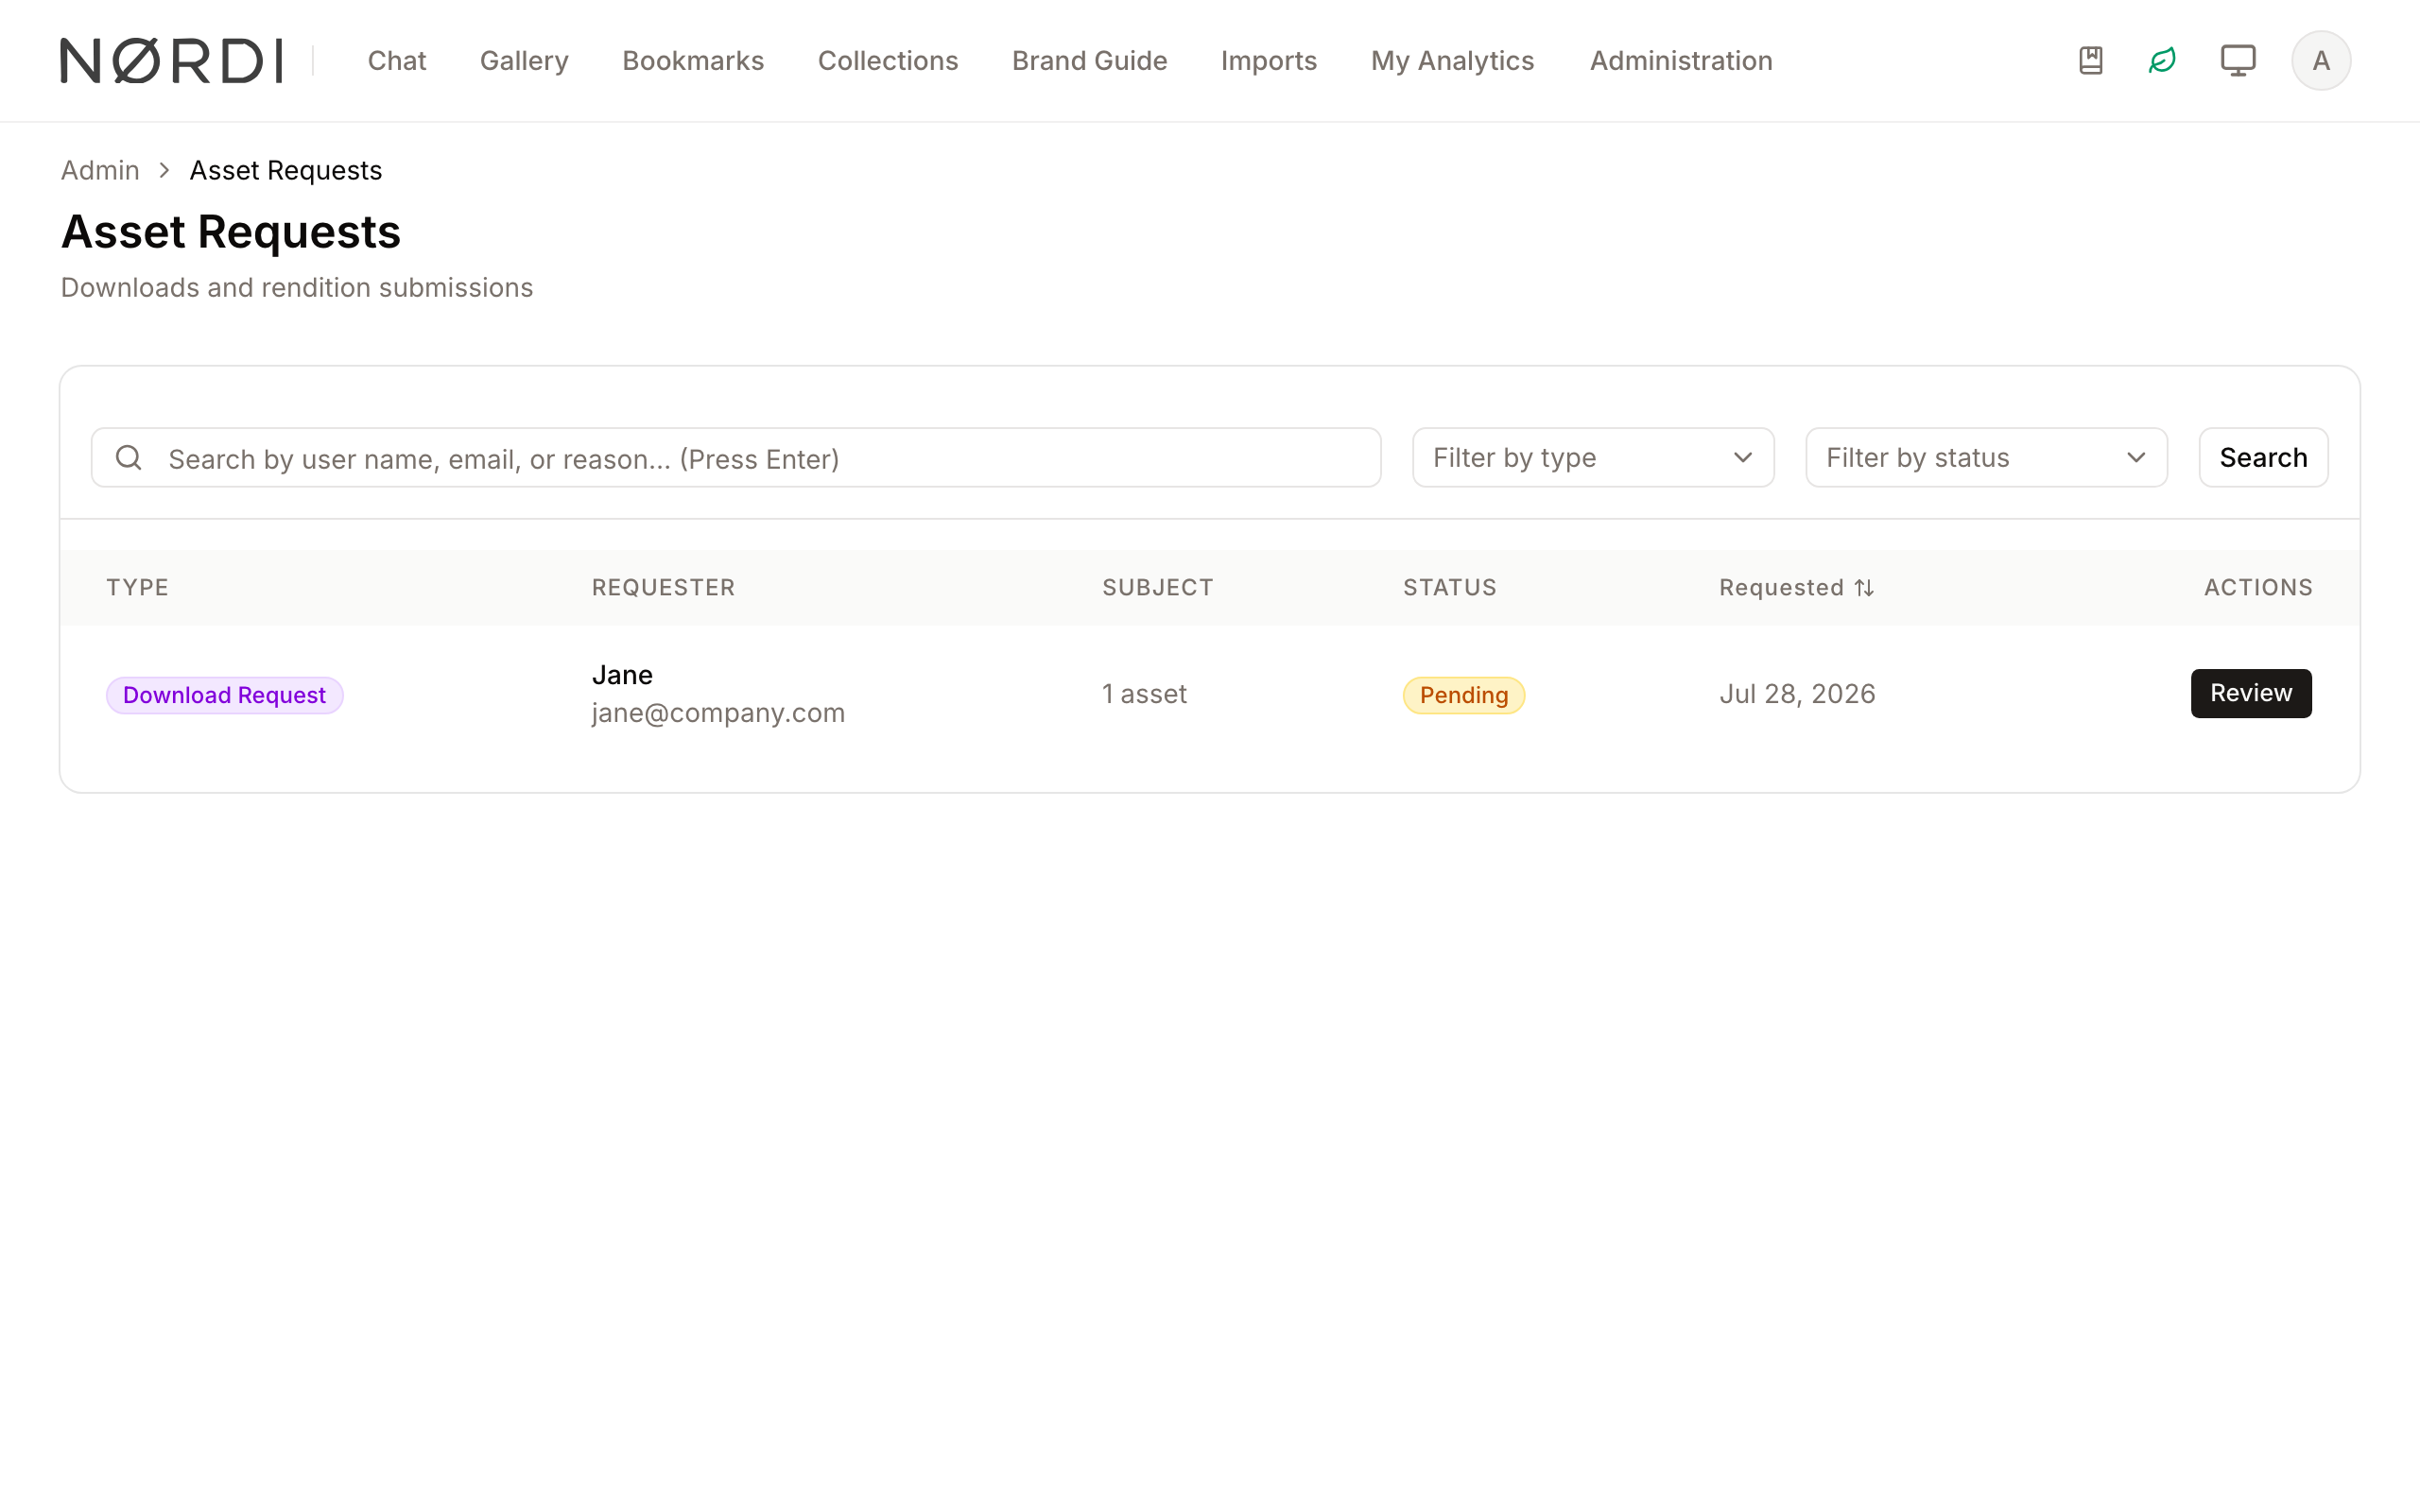The width and height of the screenshot is (2420, 1512).
Task: Focus the search by user name field
Action: point(736,458)
